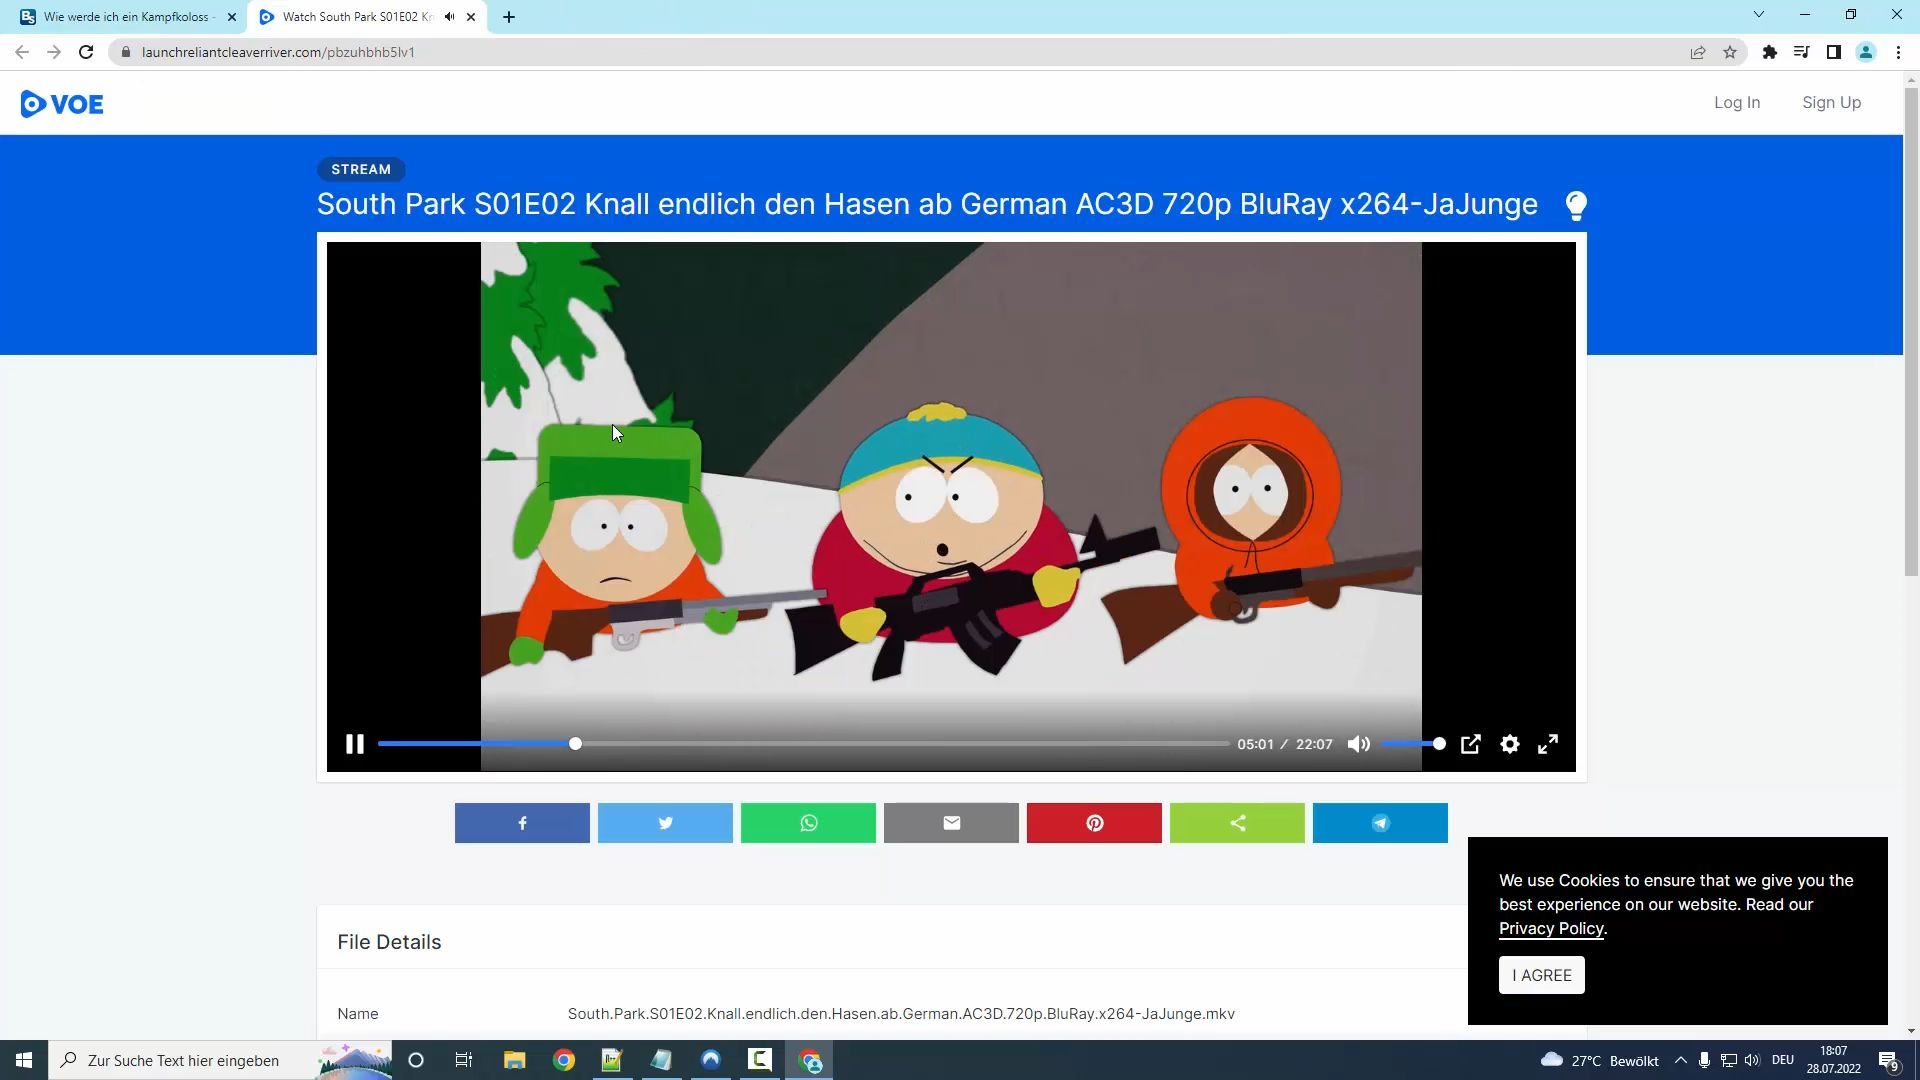Open picture-in-picture popout icon
The height and width of the screenshot is (1080, 1920).
(1471, 744)
